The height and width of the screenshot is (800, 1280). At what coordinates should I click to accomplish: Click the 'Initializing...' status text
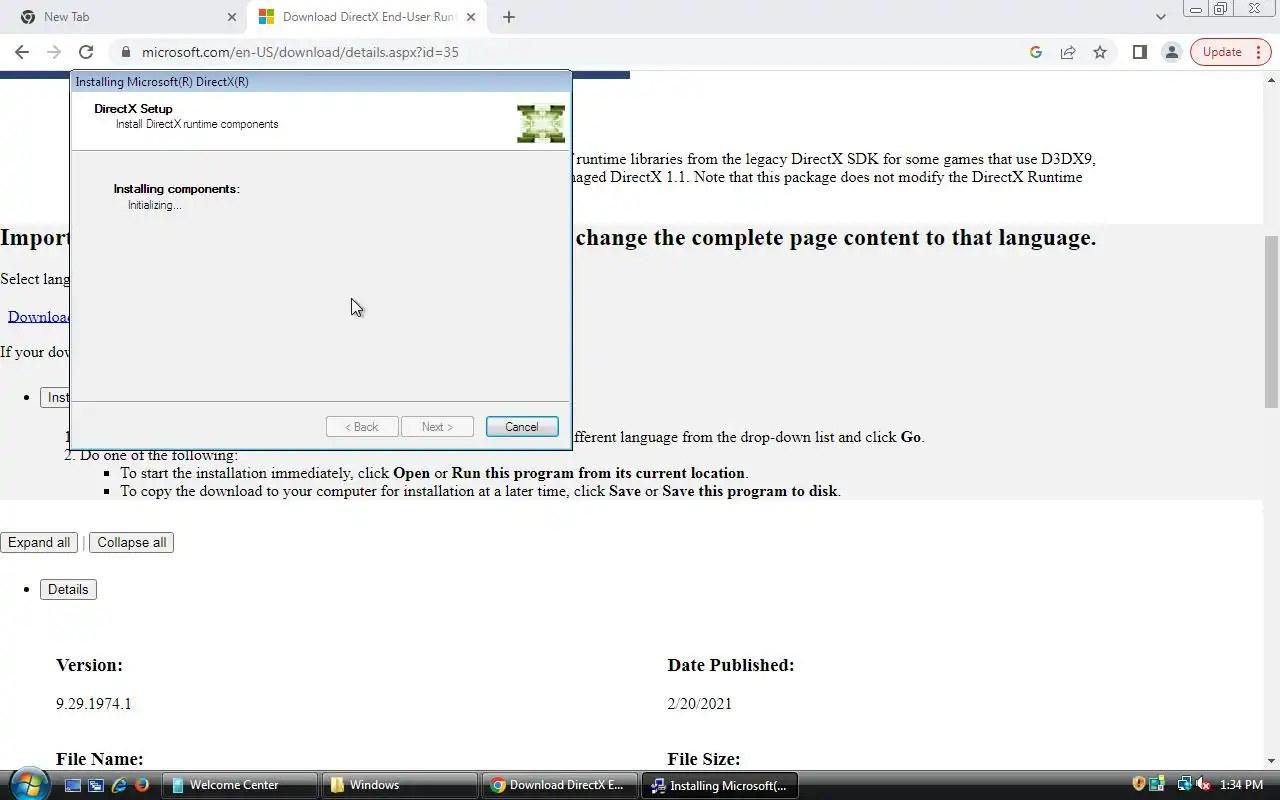click(155, 205)
